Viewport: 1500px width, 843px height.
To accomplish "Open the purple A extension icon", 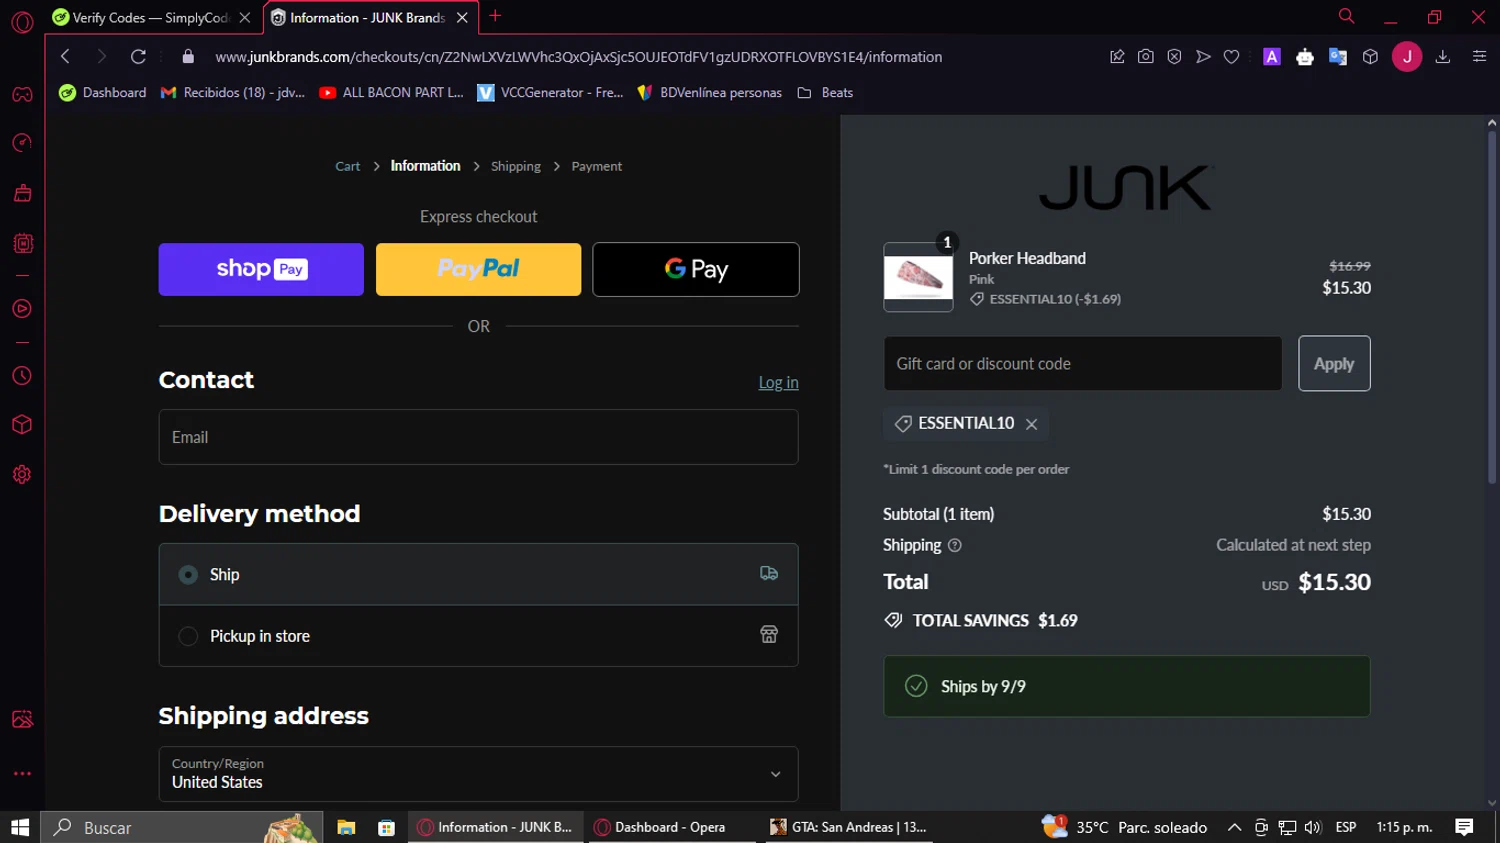I will 1272,57.
